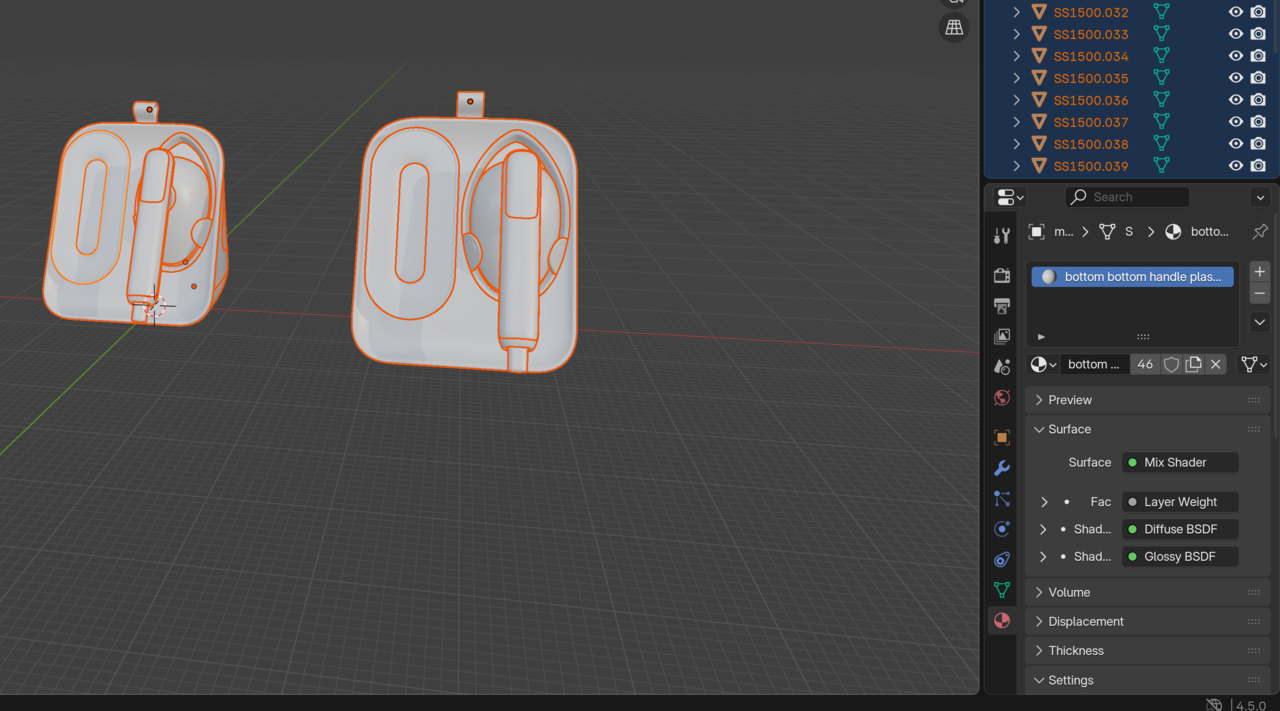Open the Particles properties tab
1280x711 pixels.
click(x=1001, y=498)
